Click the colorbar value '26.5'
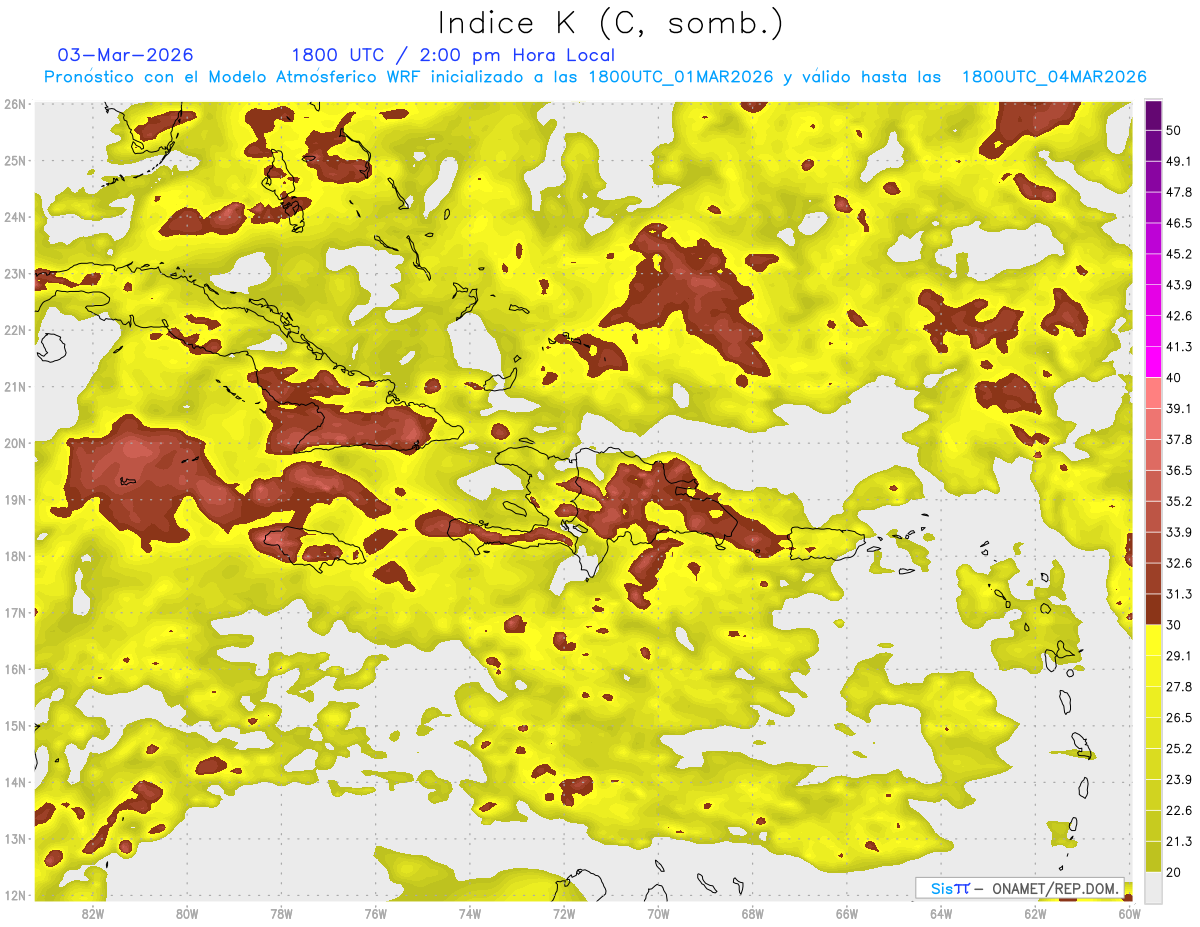Image resolution: width=1200 pixels, height=927 pixels. tap(1179, 717)
